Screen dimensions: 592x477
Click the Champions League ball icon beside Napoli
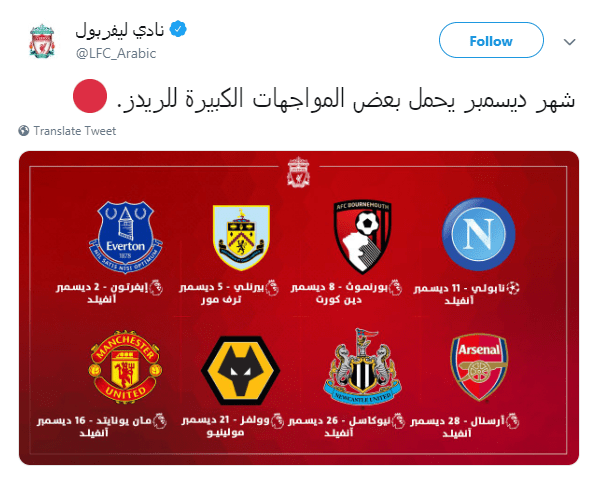tap(513, 288)
